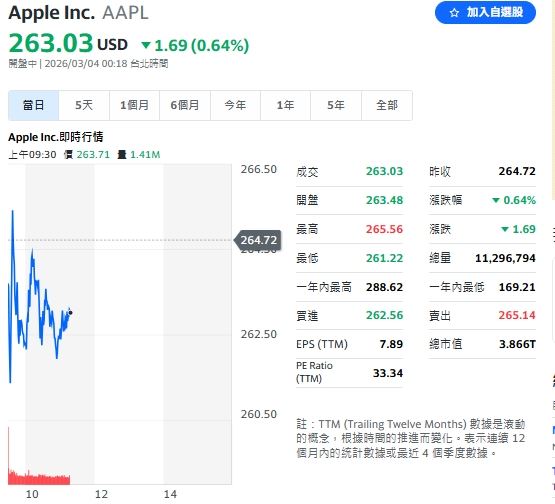
Task: Click the 最高 value 265.56
Action: coord(384,229)
